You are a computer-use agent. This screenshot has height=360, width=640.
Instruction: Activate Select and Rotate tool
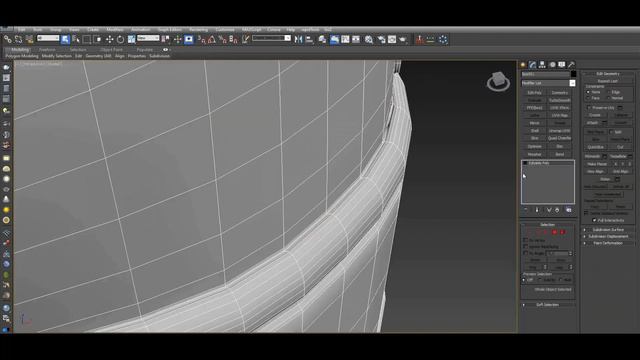(120, 40)
